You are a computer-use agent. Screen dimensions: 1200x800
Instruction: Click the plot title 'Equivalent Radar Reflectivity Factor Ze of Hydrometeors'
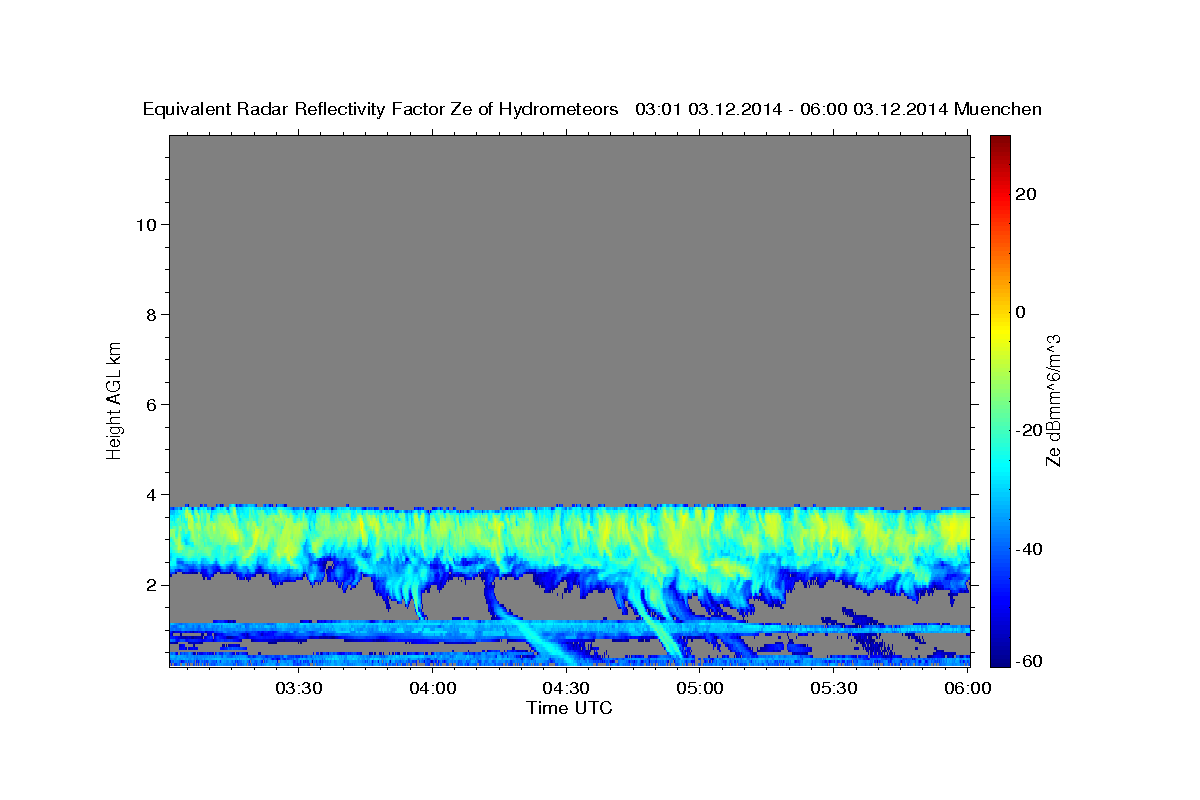point(381,109)
